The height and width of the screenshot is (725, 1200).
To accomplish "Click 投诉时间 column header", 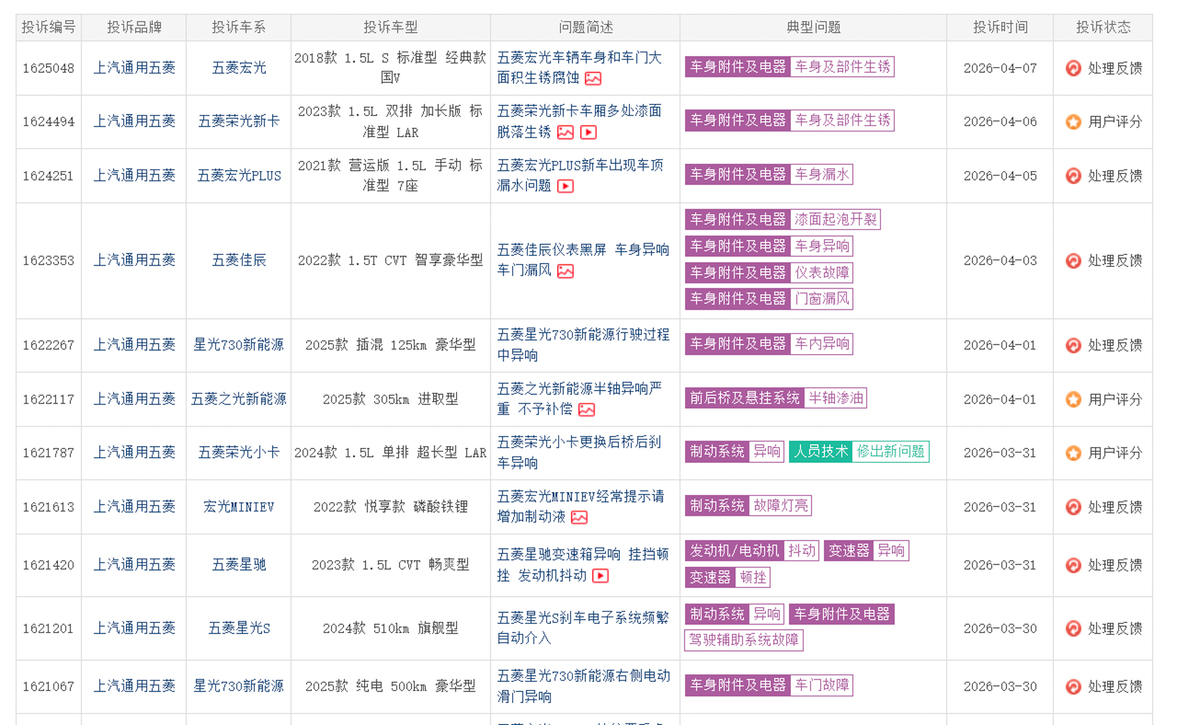I will [x=1000, y=27].
